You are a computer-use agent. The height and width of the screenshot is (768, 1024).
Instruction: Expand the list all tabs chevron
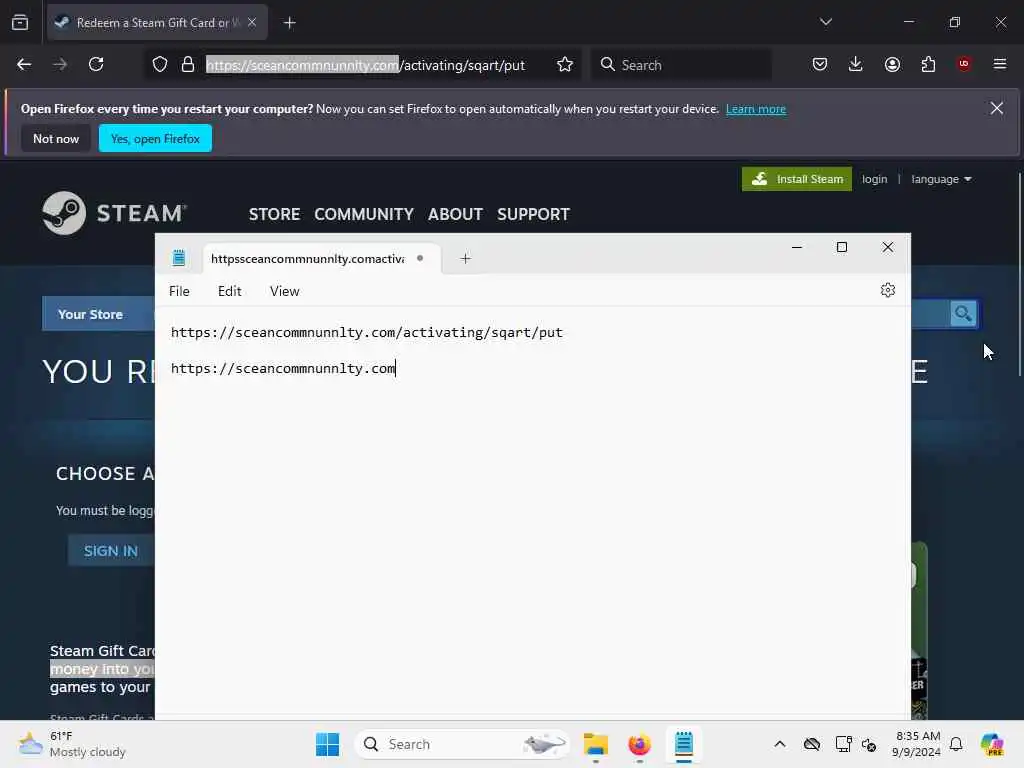tap(825, 22)
